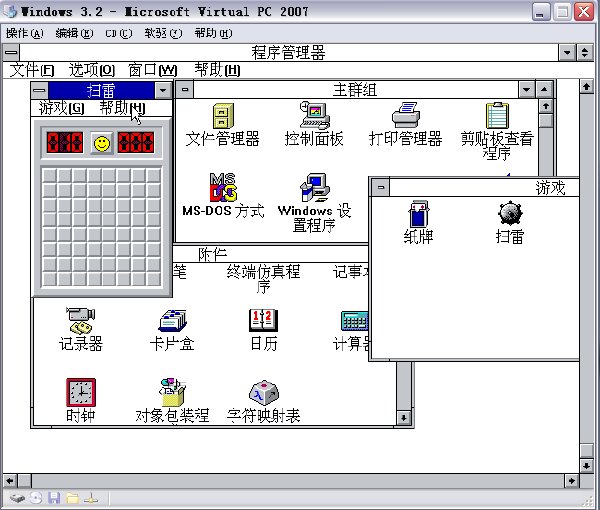Screen dimensions: 600x510
Task: Reveal top-left Minesweeper grid cell
Action: coord(49,175)
